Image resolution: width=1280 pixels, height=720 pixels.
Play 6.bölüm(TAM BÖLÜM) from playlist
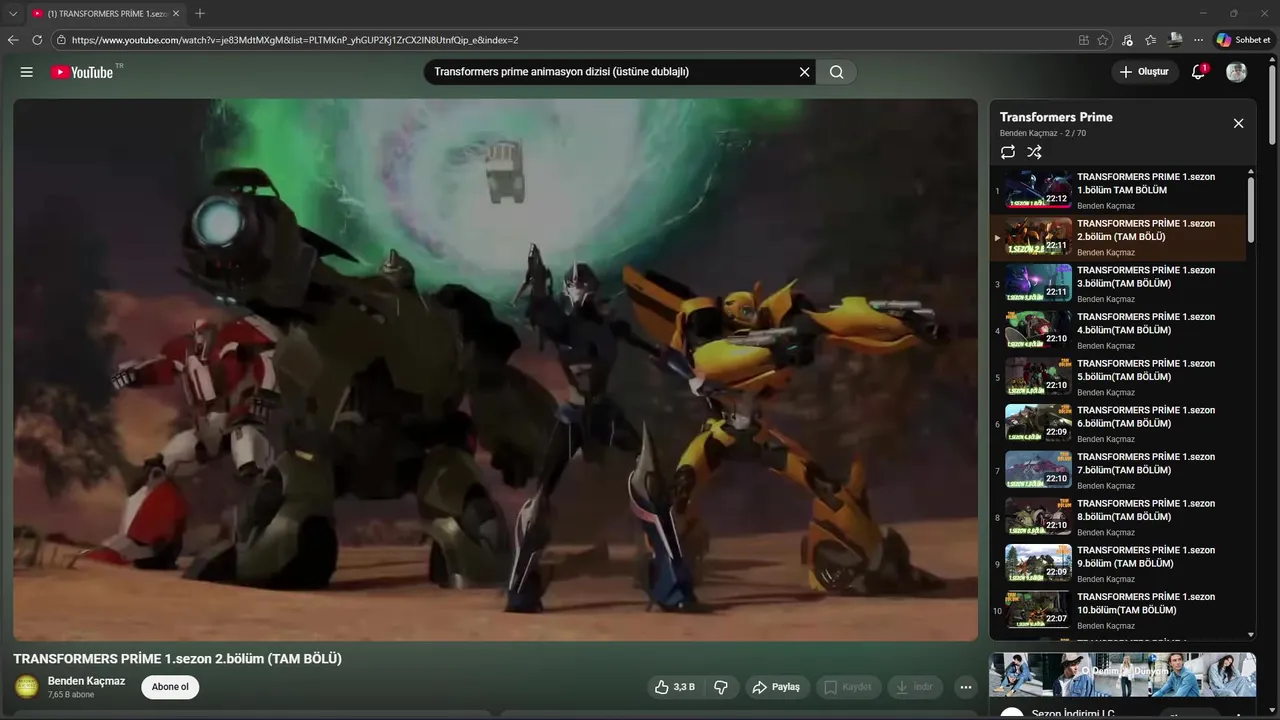click(x=1119, y=424)
